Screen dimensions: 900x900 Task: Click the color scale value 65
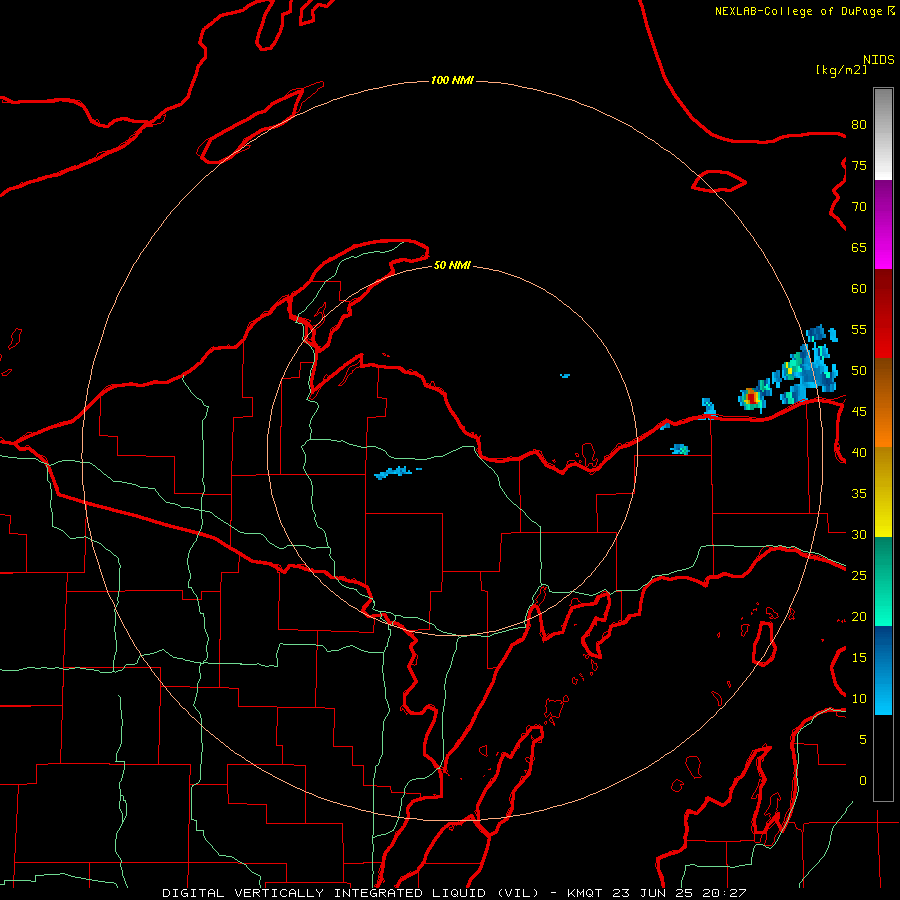(859, 248)
